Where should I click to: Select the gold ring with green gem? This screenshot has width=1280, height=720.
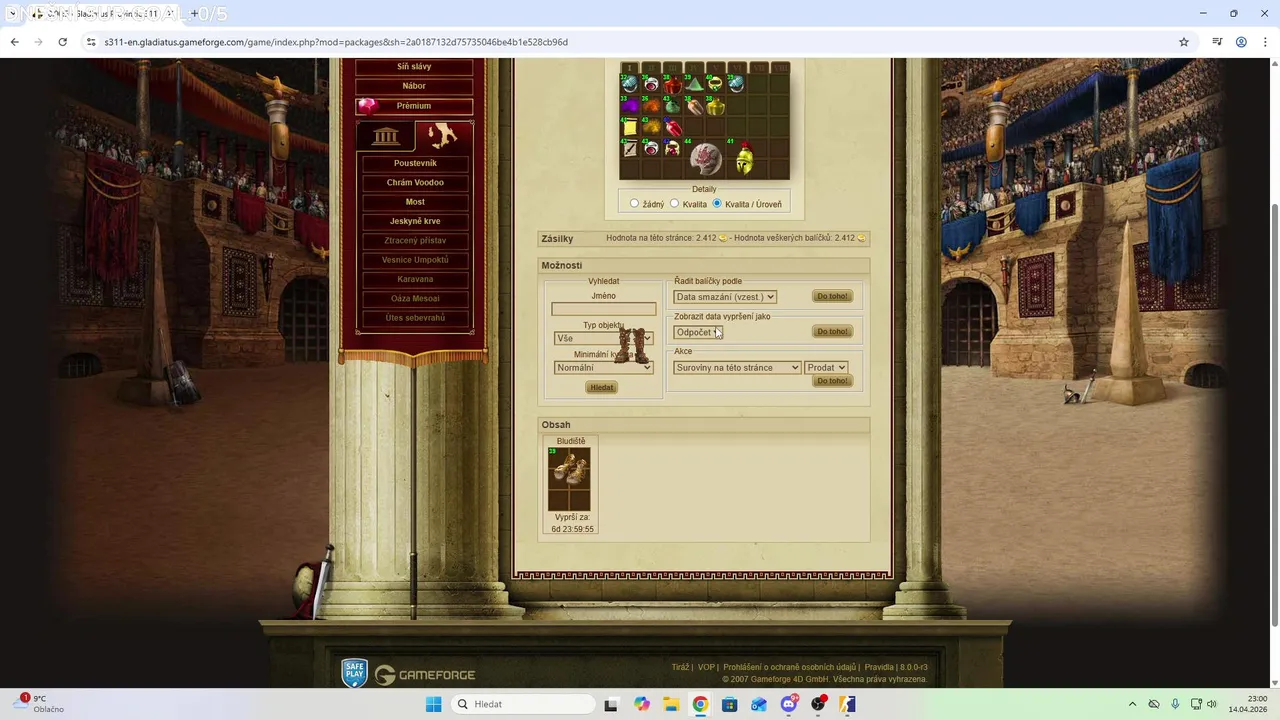tap(715, 84)
